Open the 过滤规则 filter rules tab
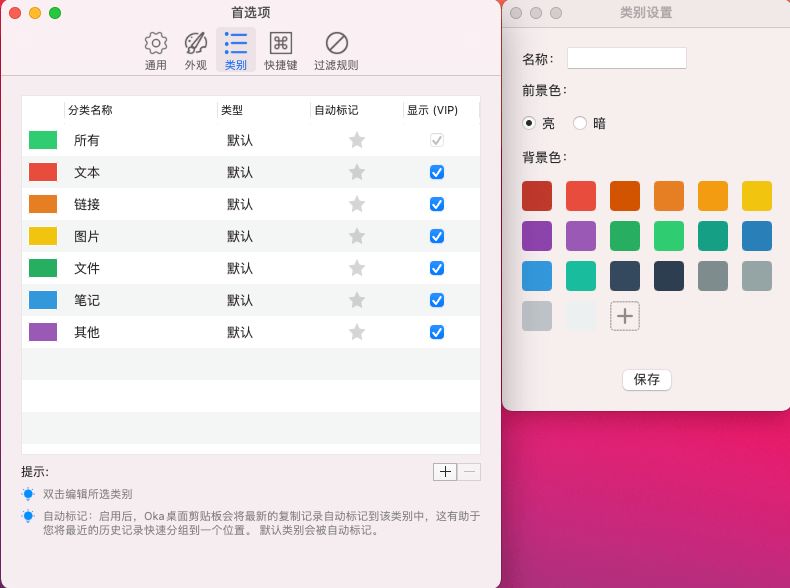 click(x=336, y=50)
